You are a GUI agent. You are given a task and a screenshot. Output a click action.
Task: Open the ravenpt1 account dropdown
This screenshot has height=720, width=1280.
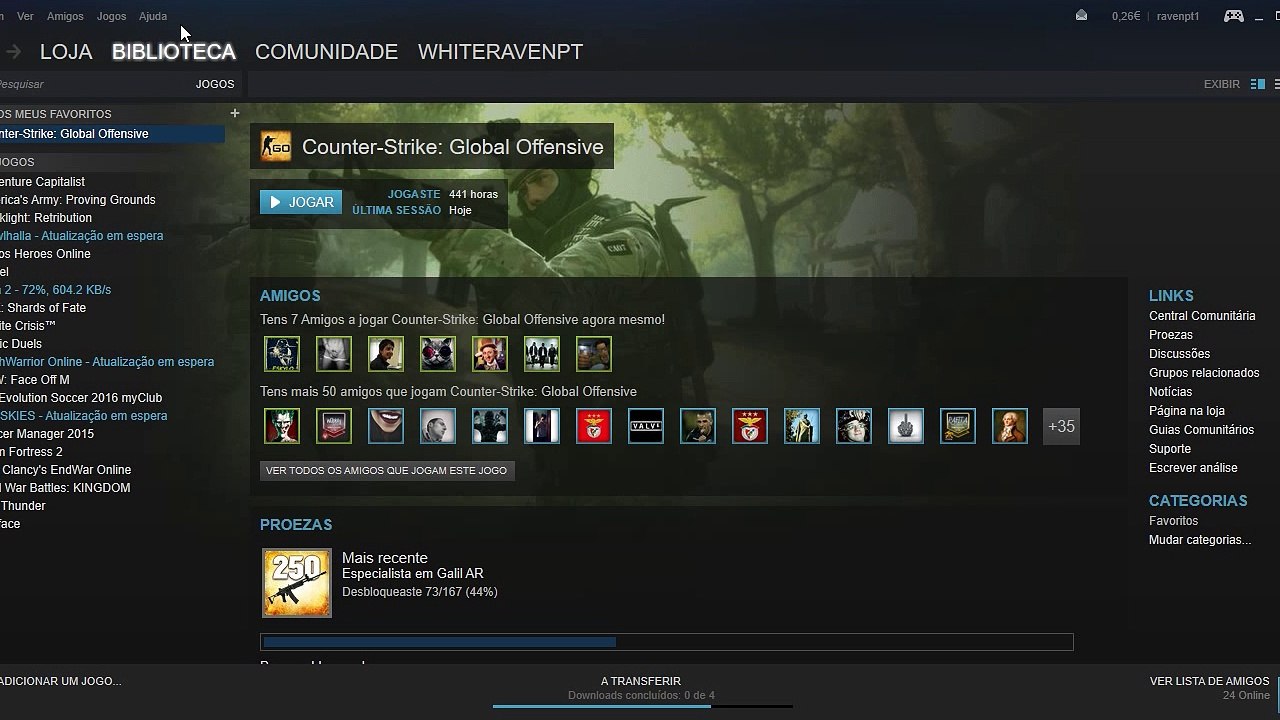[1178, 16]
